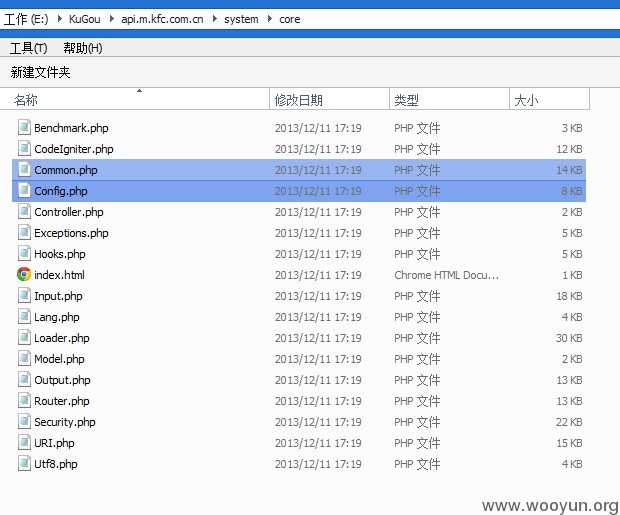Select the Utf8.php file icon
Screen dimensions: 620x515
tap(24, 463)
